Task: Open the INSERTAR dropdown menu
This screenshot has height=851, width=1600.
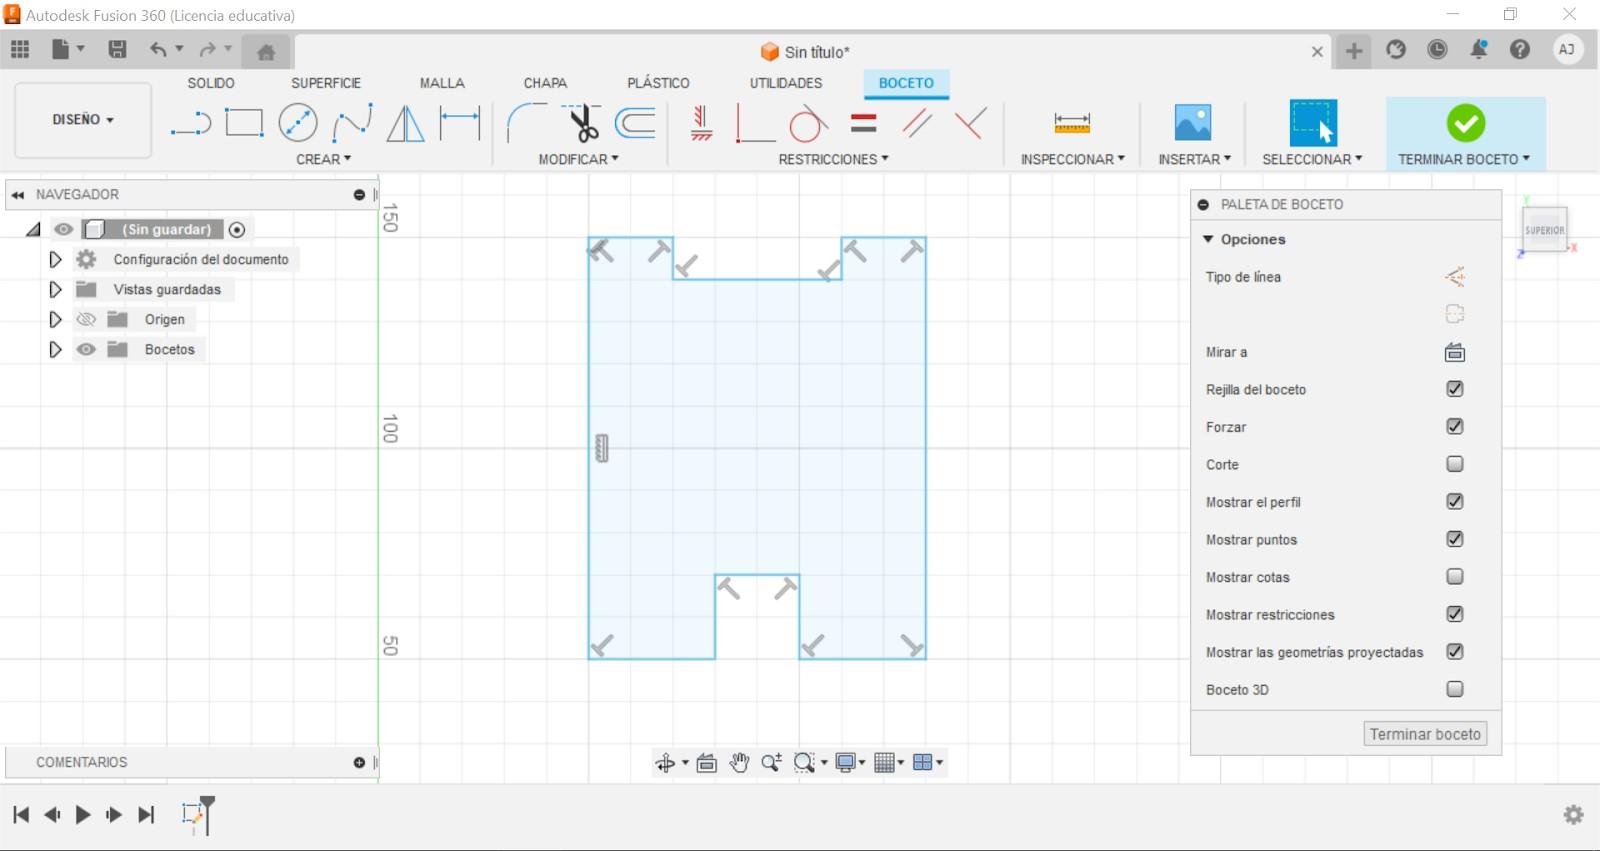Action: tap(1194, 159)
